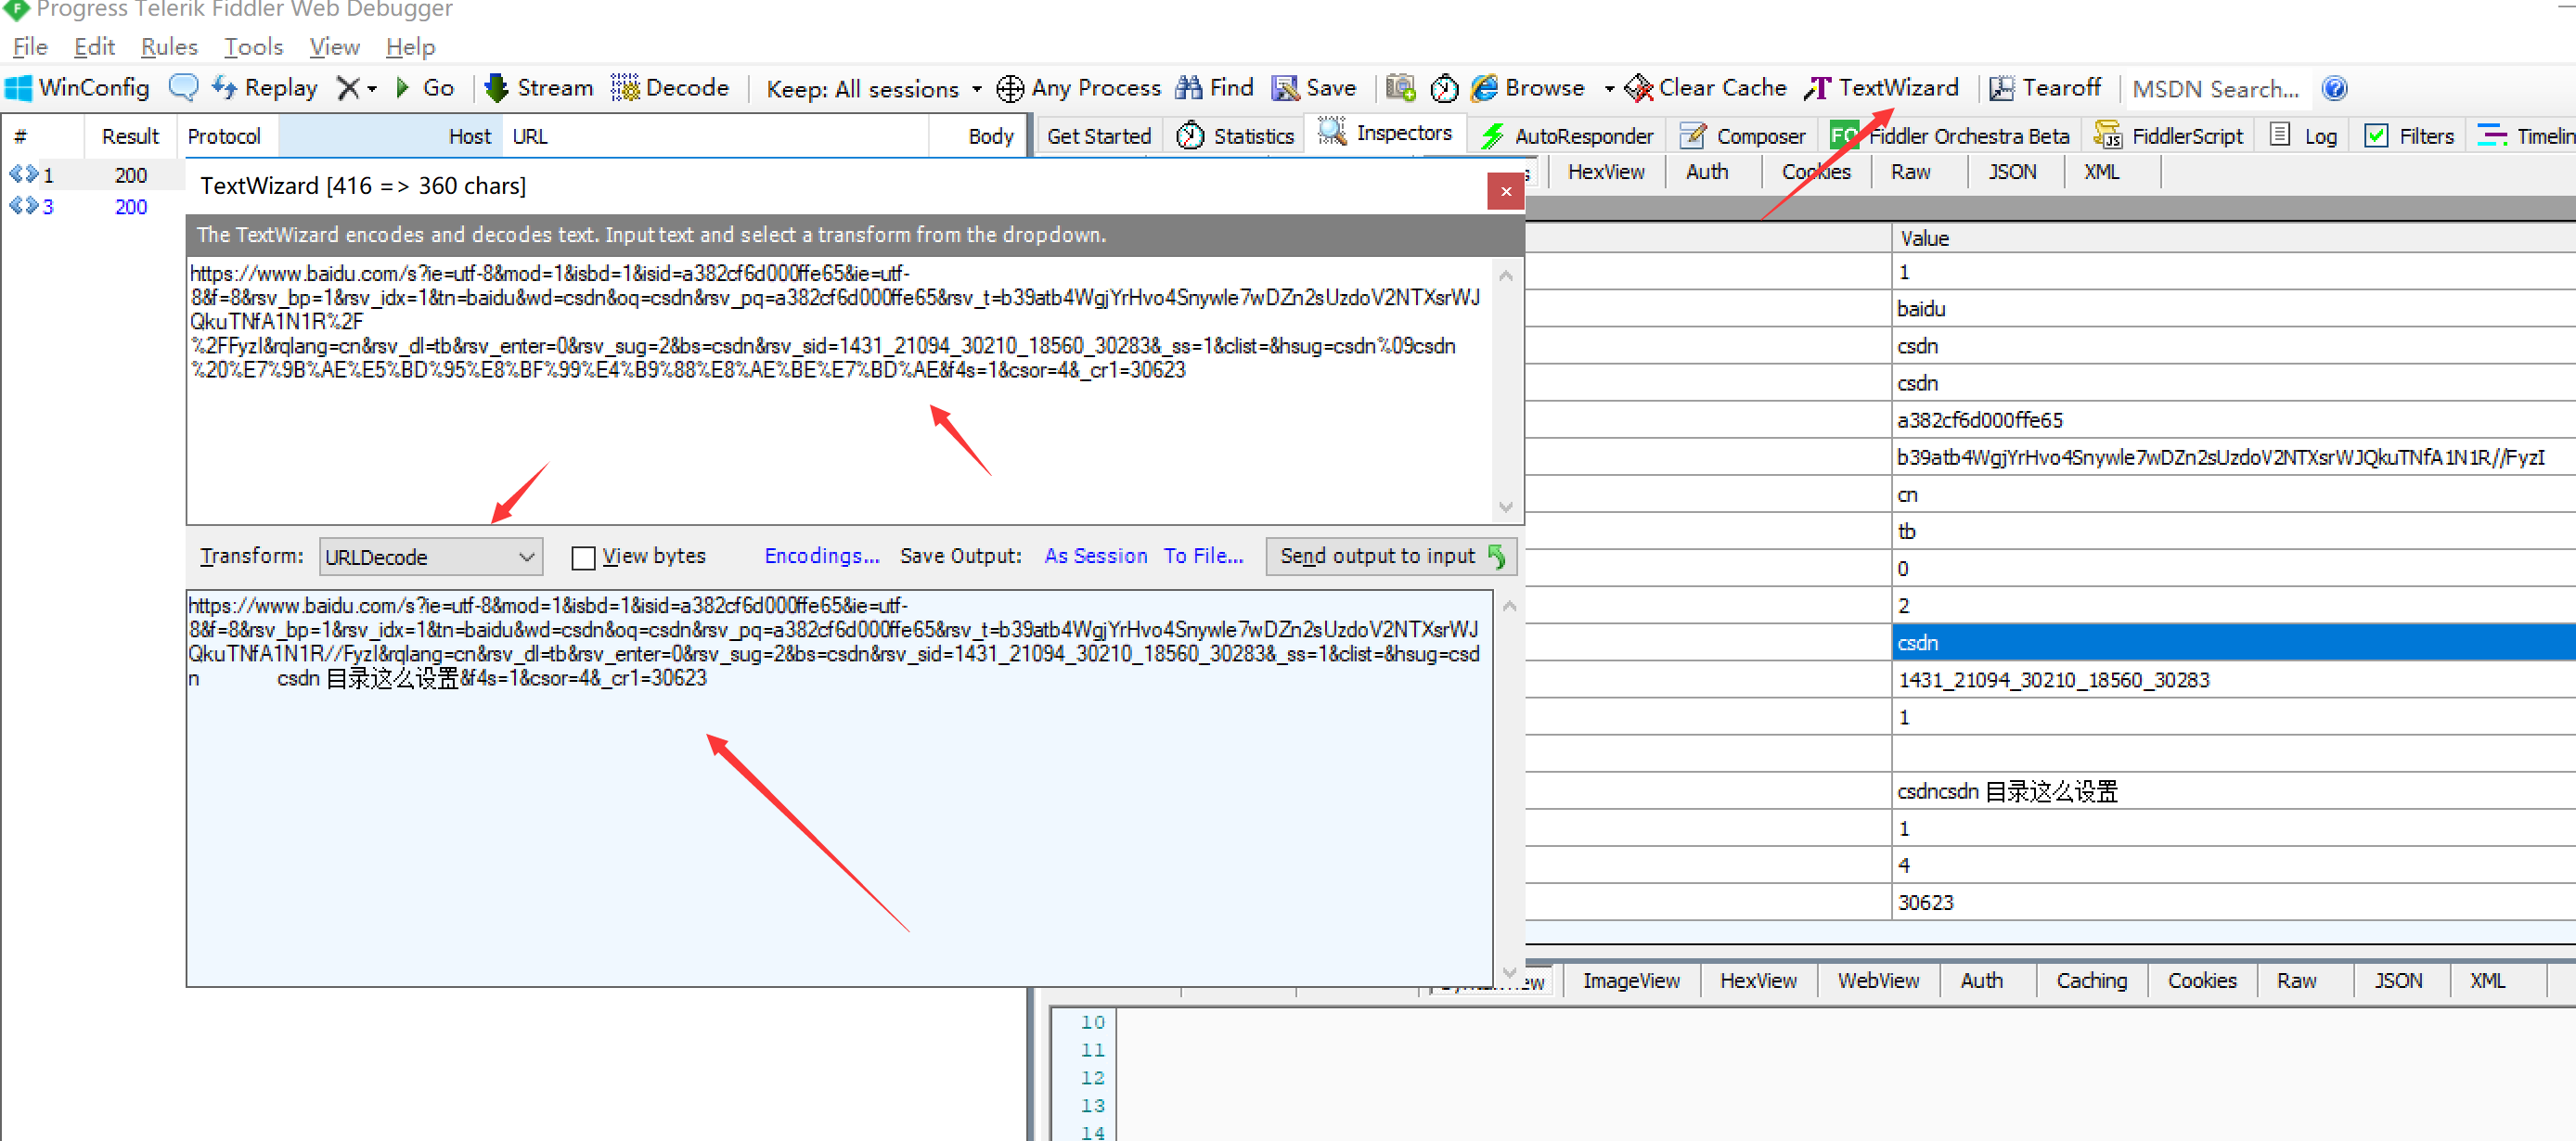
Task: Toggle the Filters tab checkbox
Action: 2376,136
